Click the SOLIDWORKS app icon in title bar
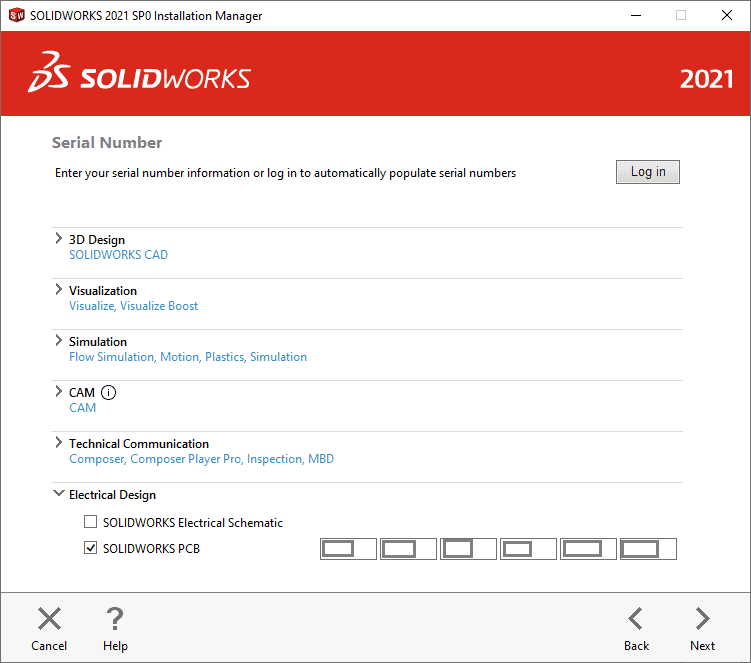 tap(16, 15)
